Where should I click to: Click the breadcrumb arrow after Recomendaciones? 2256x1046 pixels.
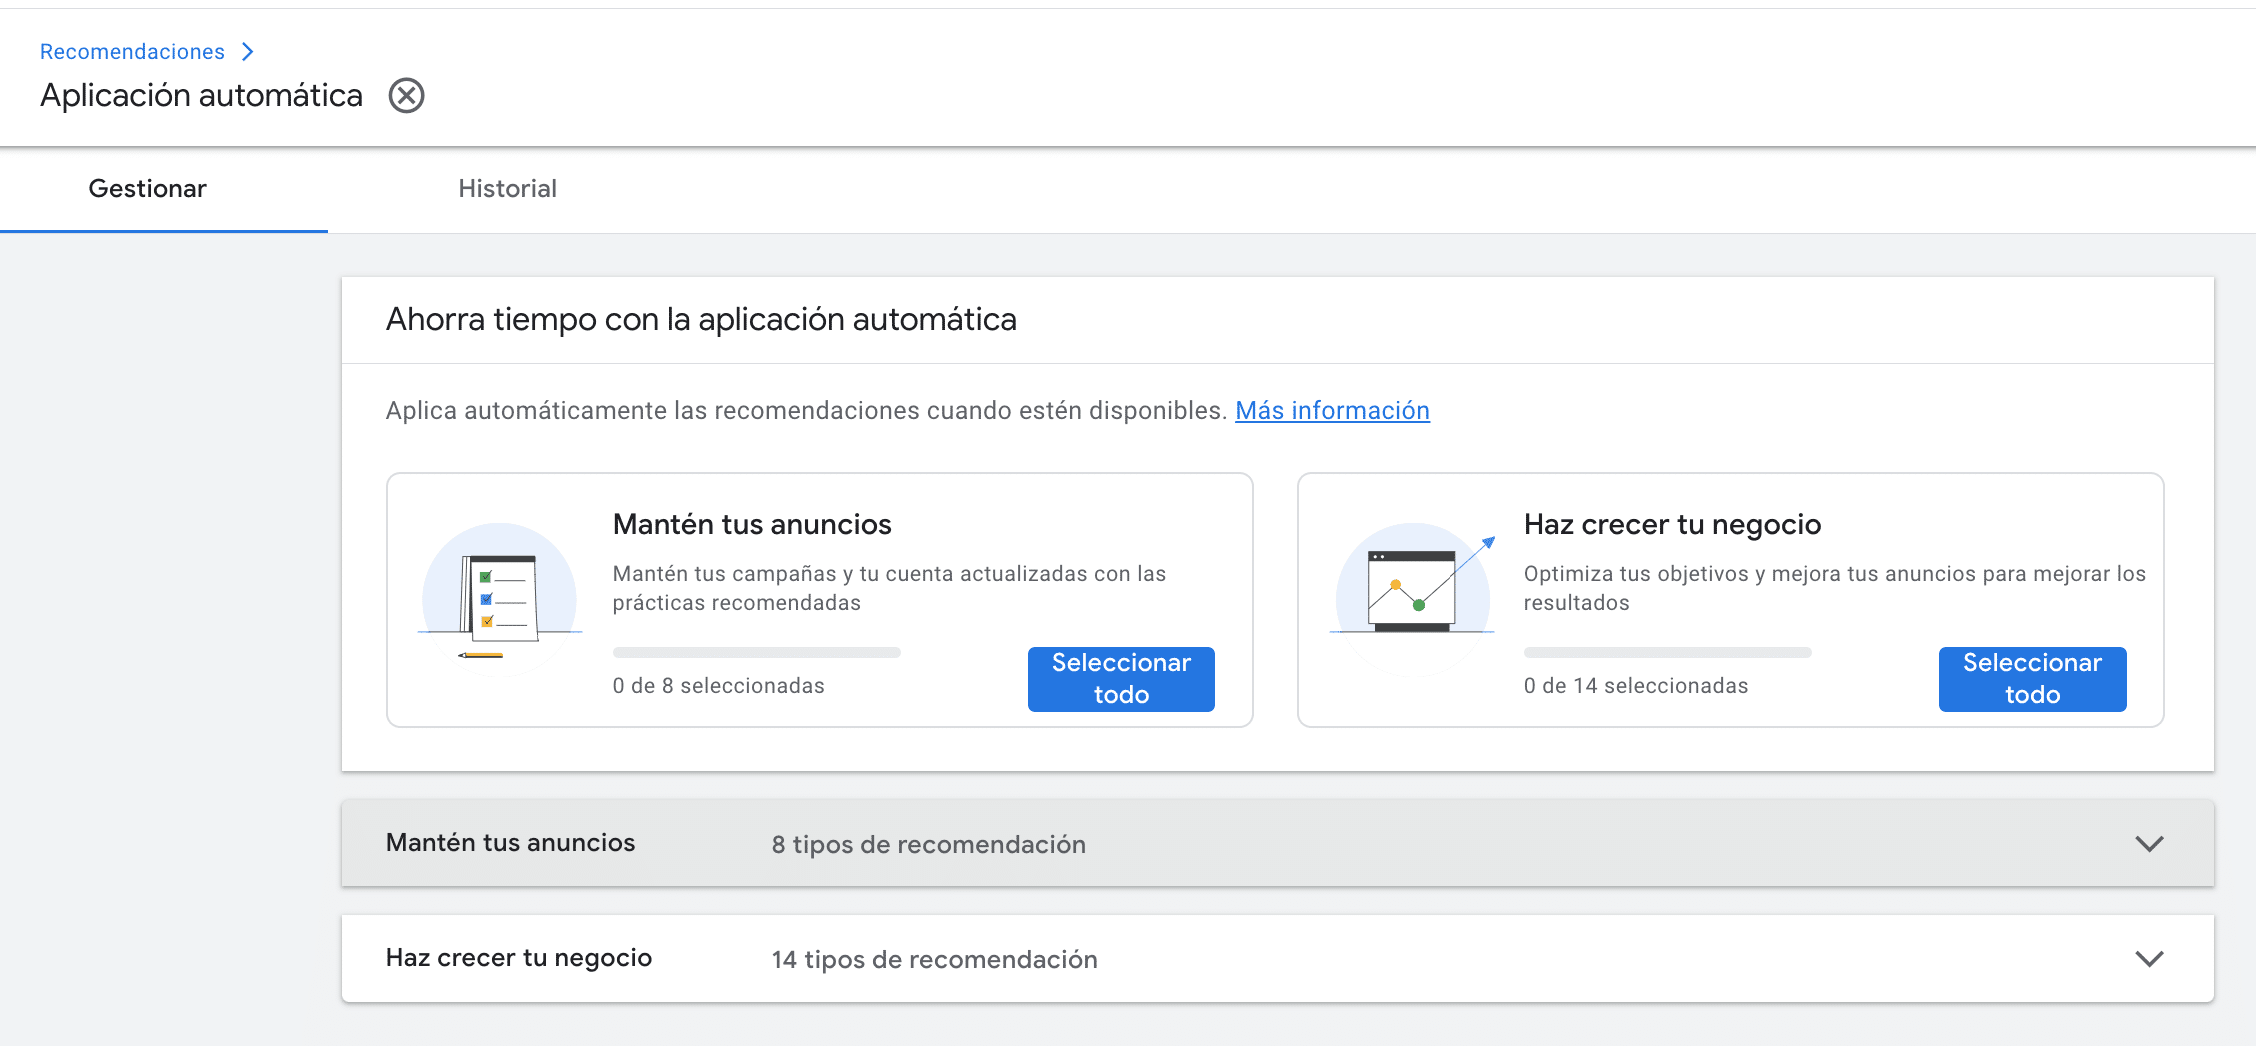click(248, 52)
